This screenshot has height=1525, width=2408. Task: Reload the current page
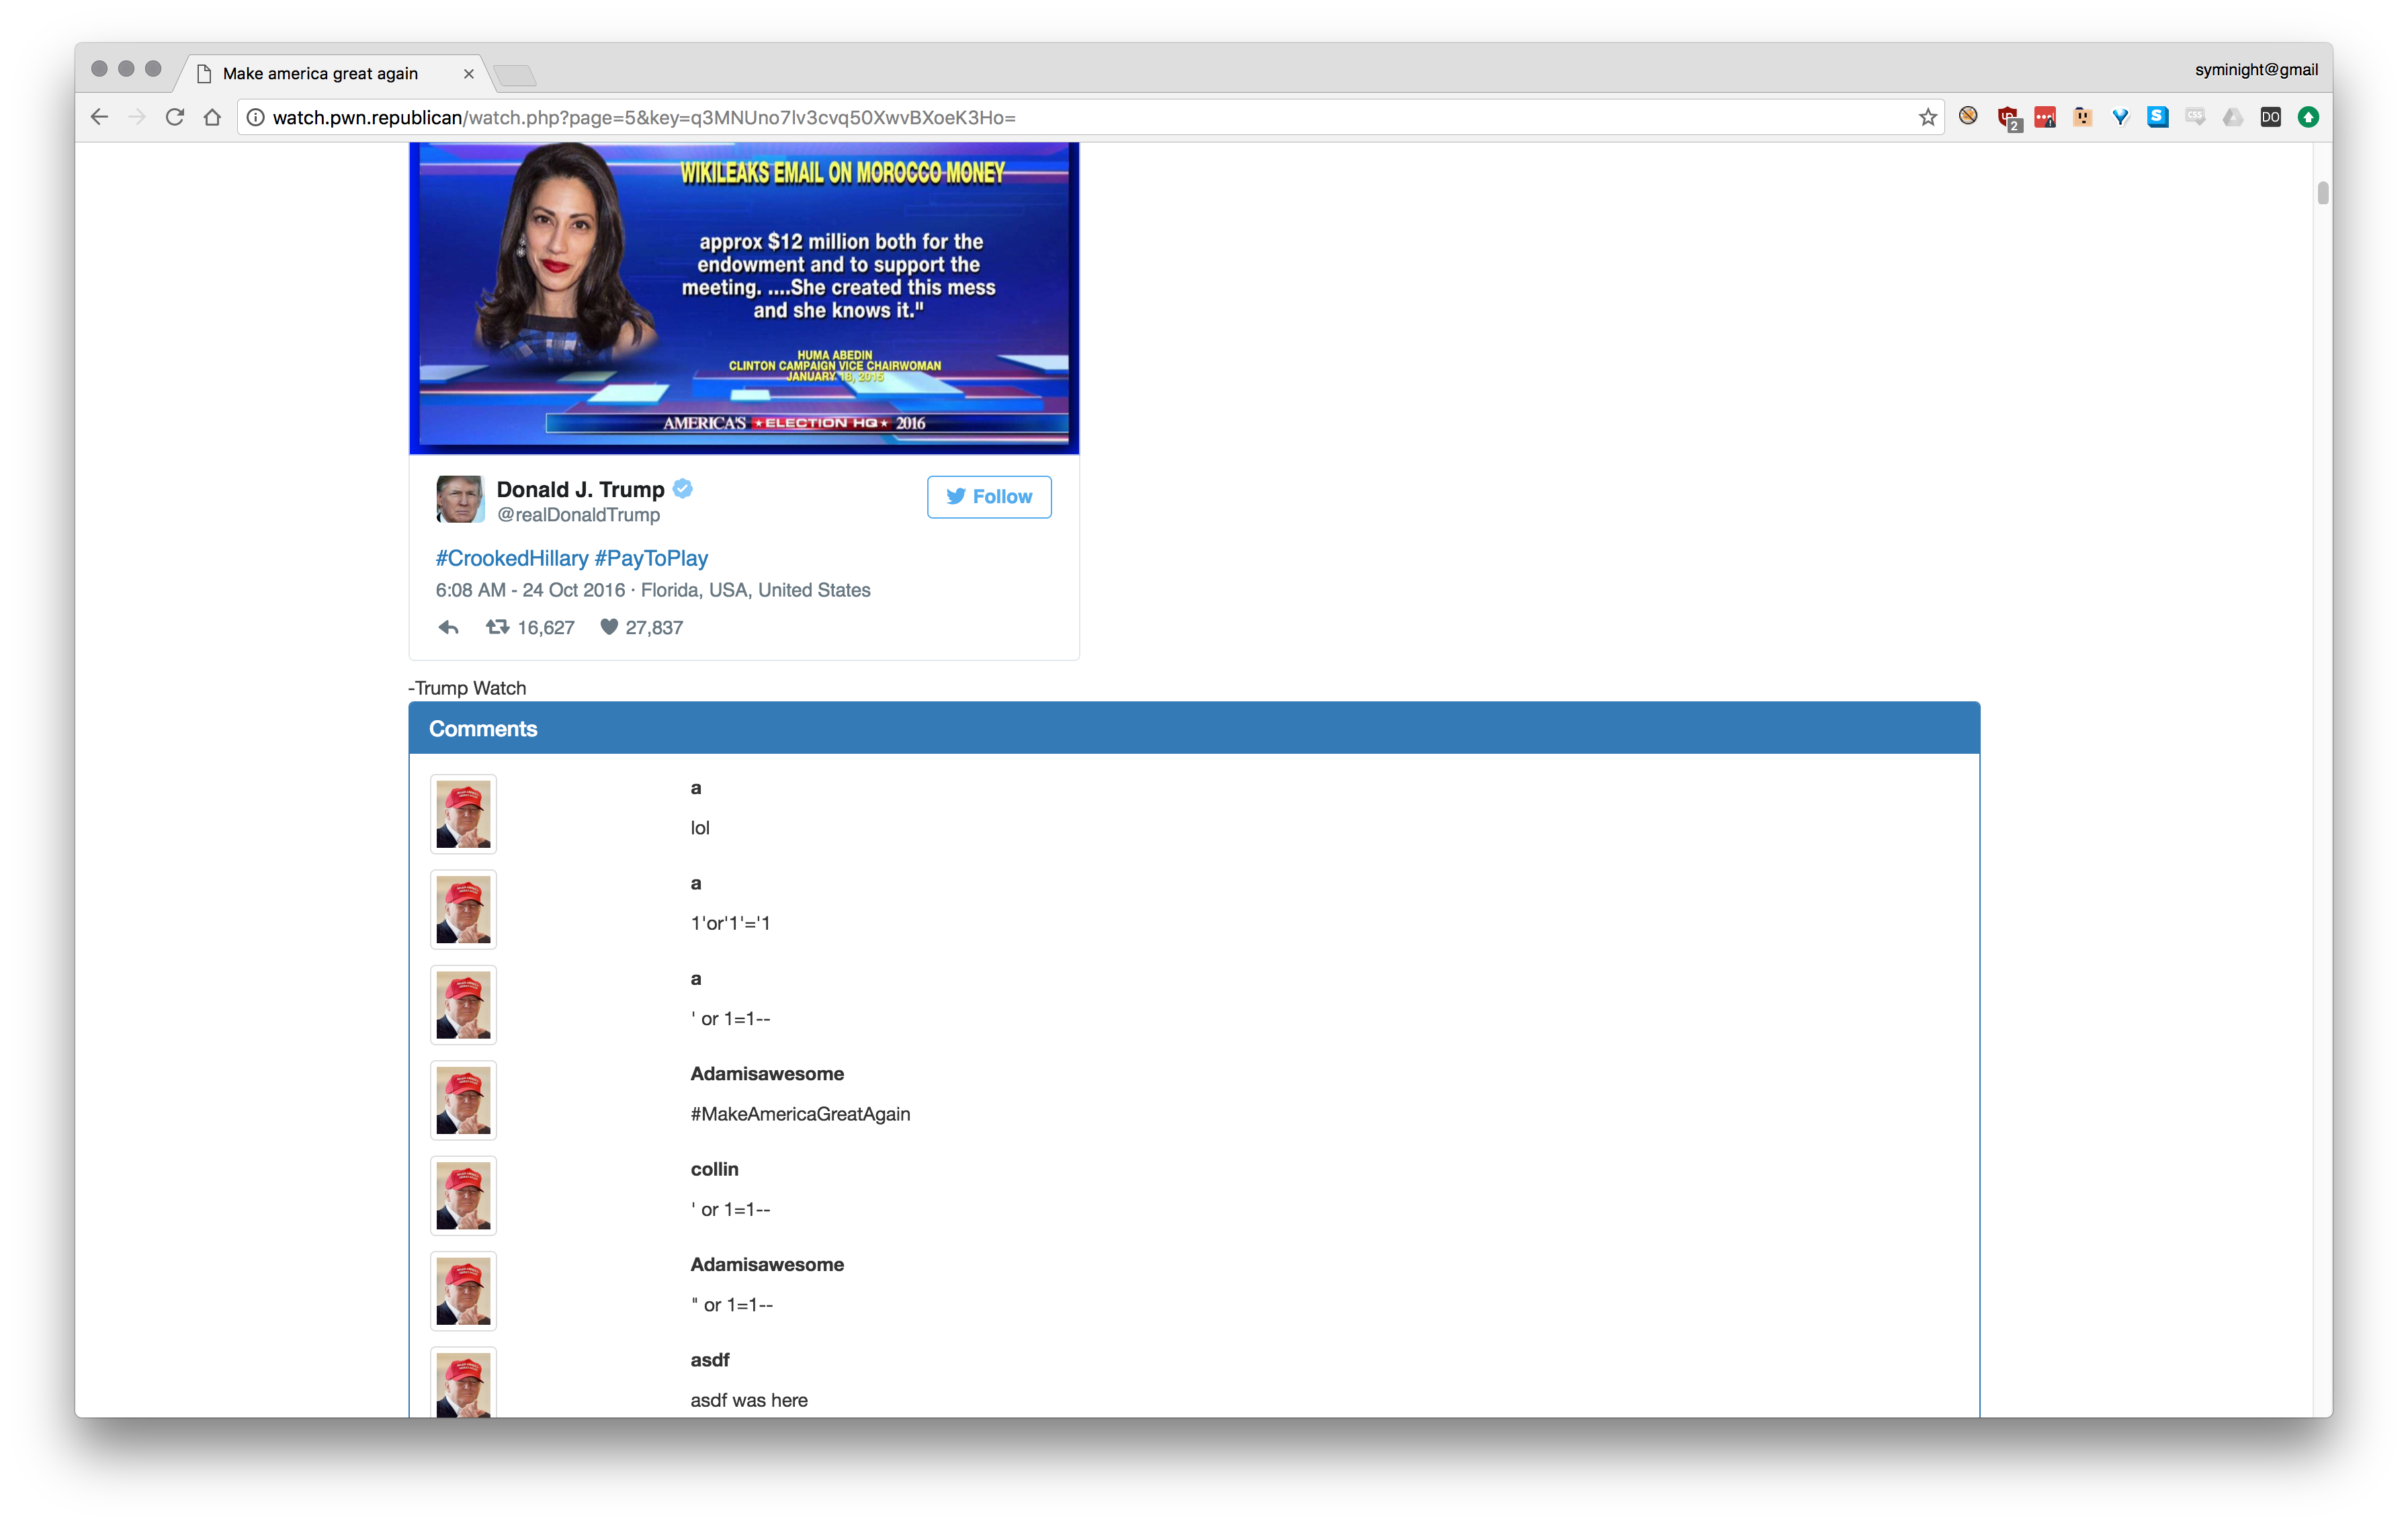tap(175, 118)
